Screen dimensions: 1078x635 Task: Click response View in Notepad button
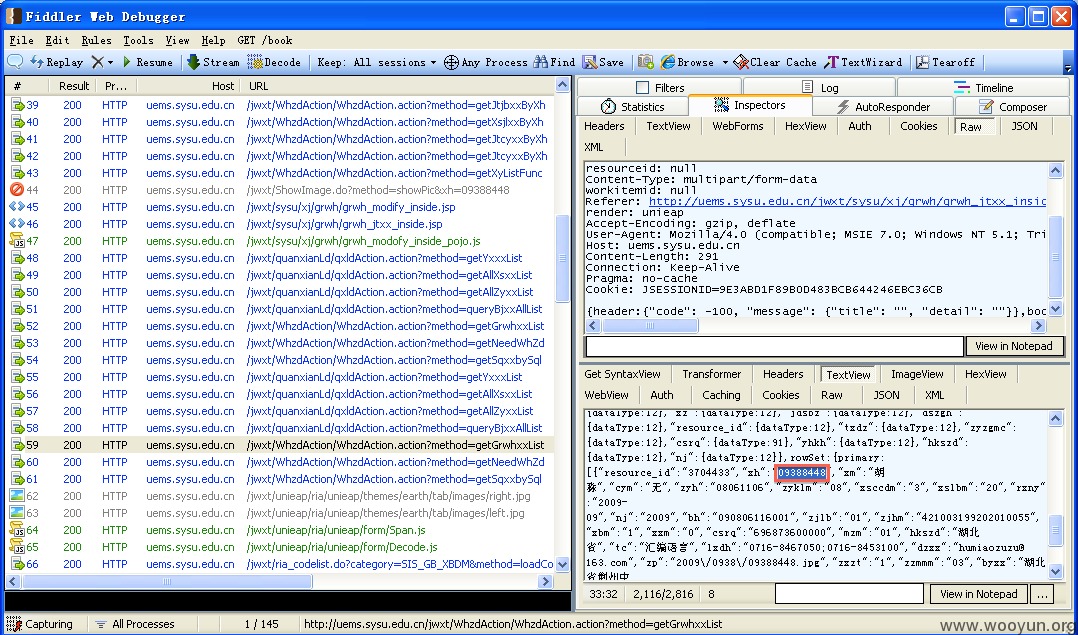click(978, 594)
